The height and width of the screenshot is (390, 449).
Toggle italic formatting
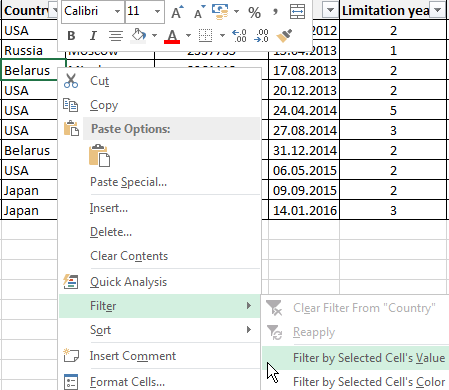coord(93,36)
